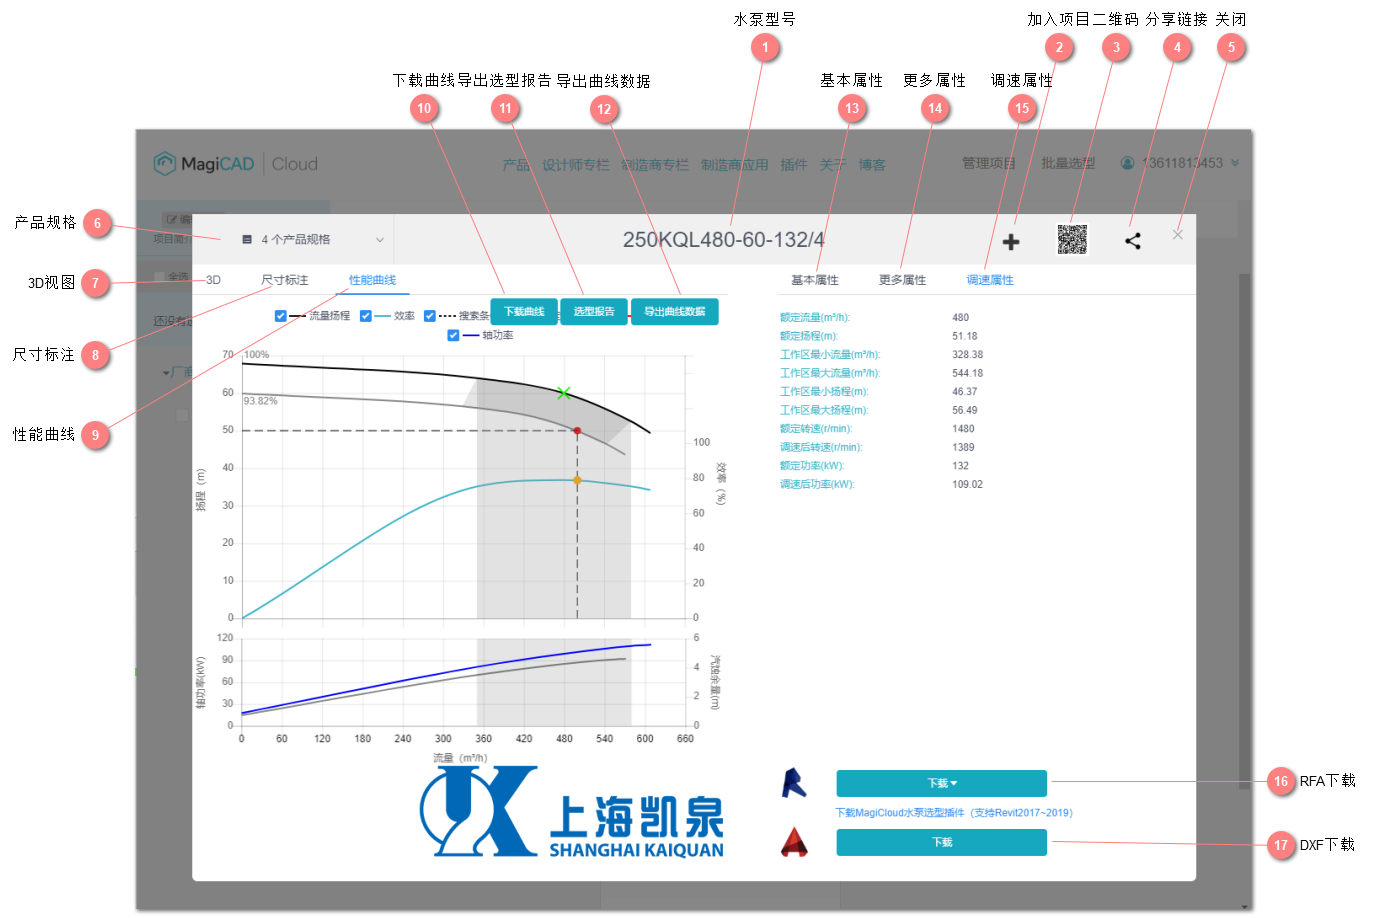Image resolution: width=1373 pixels, height=918 pixels.
Task: Expand the account menu chevron
Action: [1235, 163]
